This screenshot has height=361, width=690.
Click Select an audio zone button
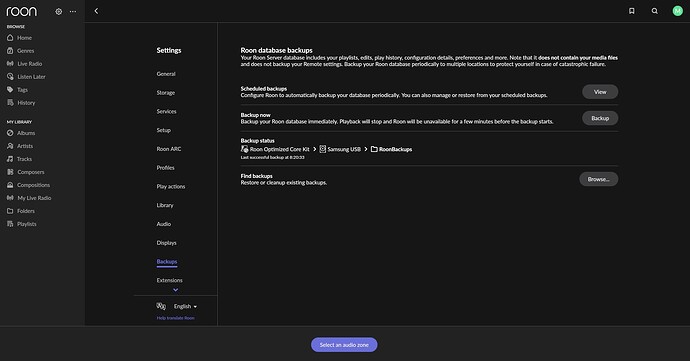click(x=344, y=345)
